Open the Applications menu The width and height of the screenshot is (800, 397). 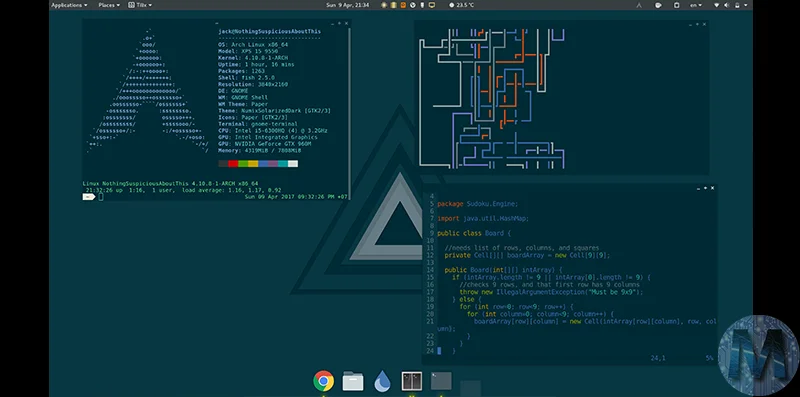coord(69,5)
